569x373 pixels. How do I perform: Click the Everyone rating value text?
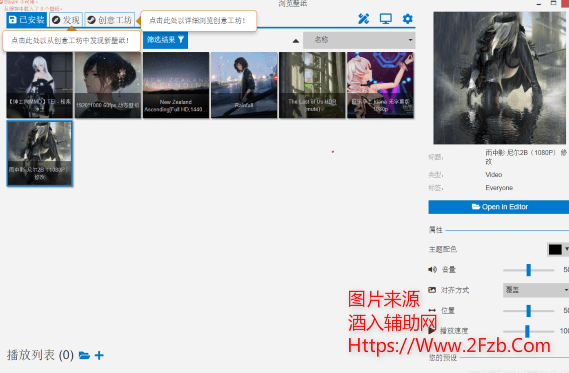pyautogui.click(x=499, y=188)
